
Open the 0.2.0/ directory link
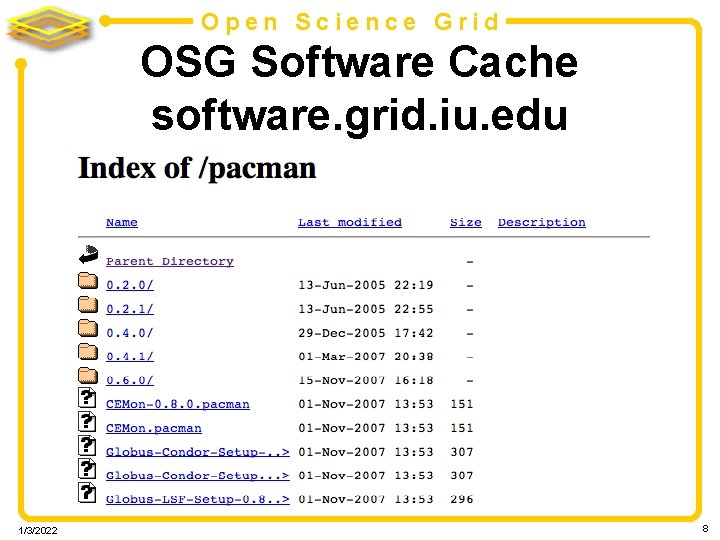pos(130,285)
